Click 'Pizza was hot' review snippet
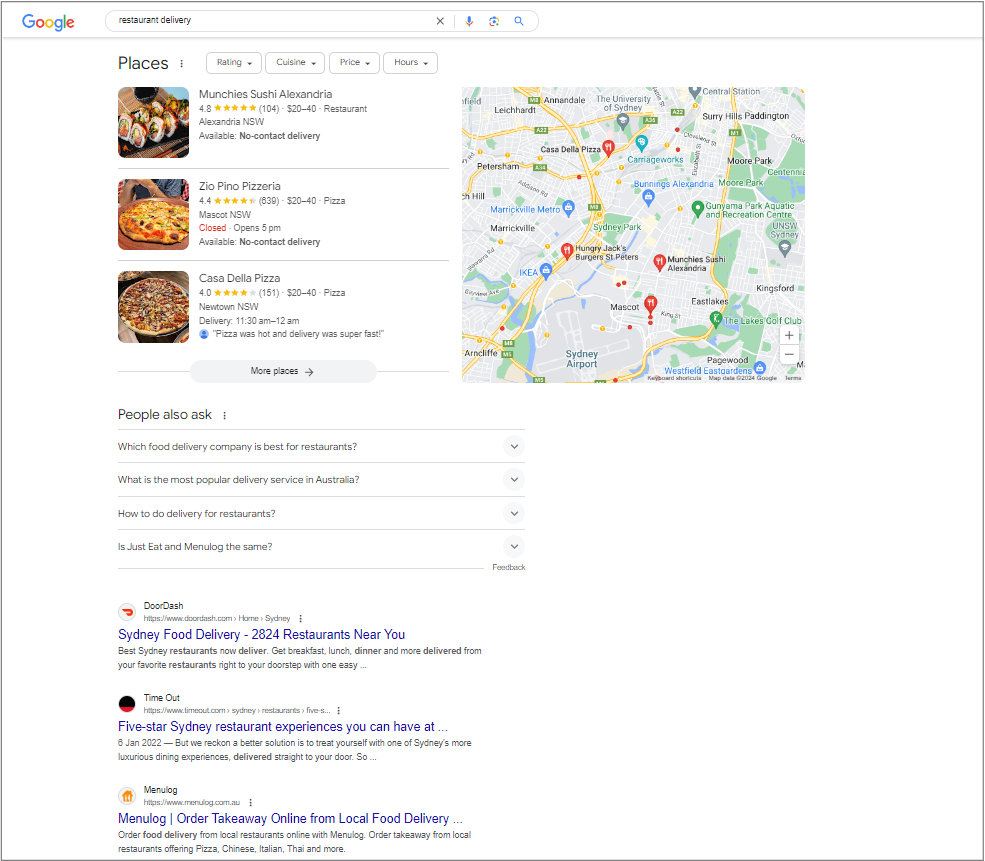This screenshot has width=985, height=861. tap(298, 334)
